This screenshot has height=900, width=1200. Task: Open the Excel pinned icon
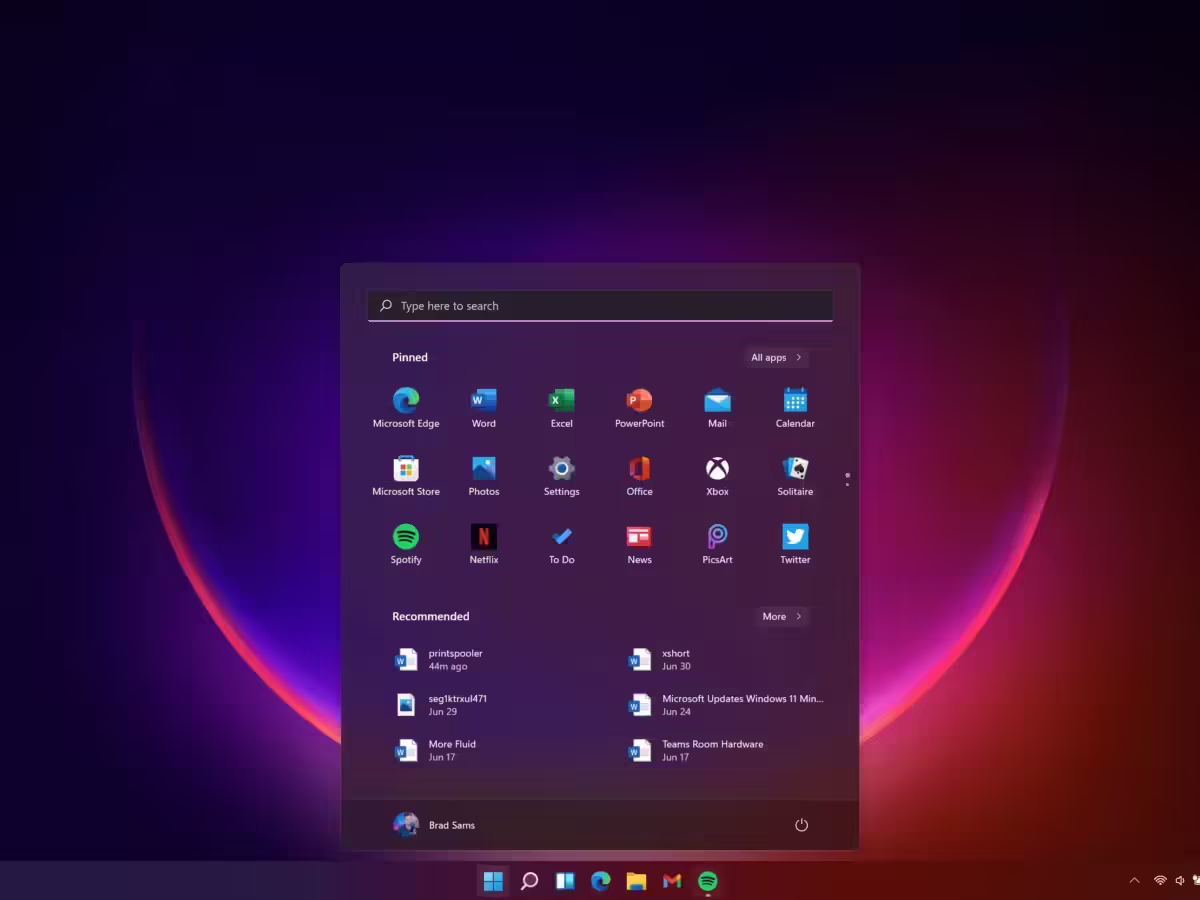click(x=562, y=408)
